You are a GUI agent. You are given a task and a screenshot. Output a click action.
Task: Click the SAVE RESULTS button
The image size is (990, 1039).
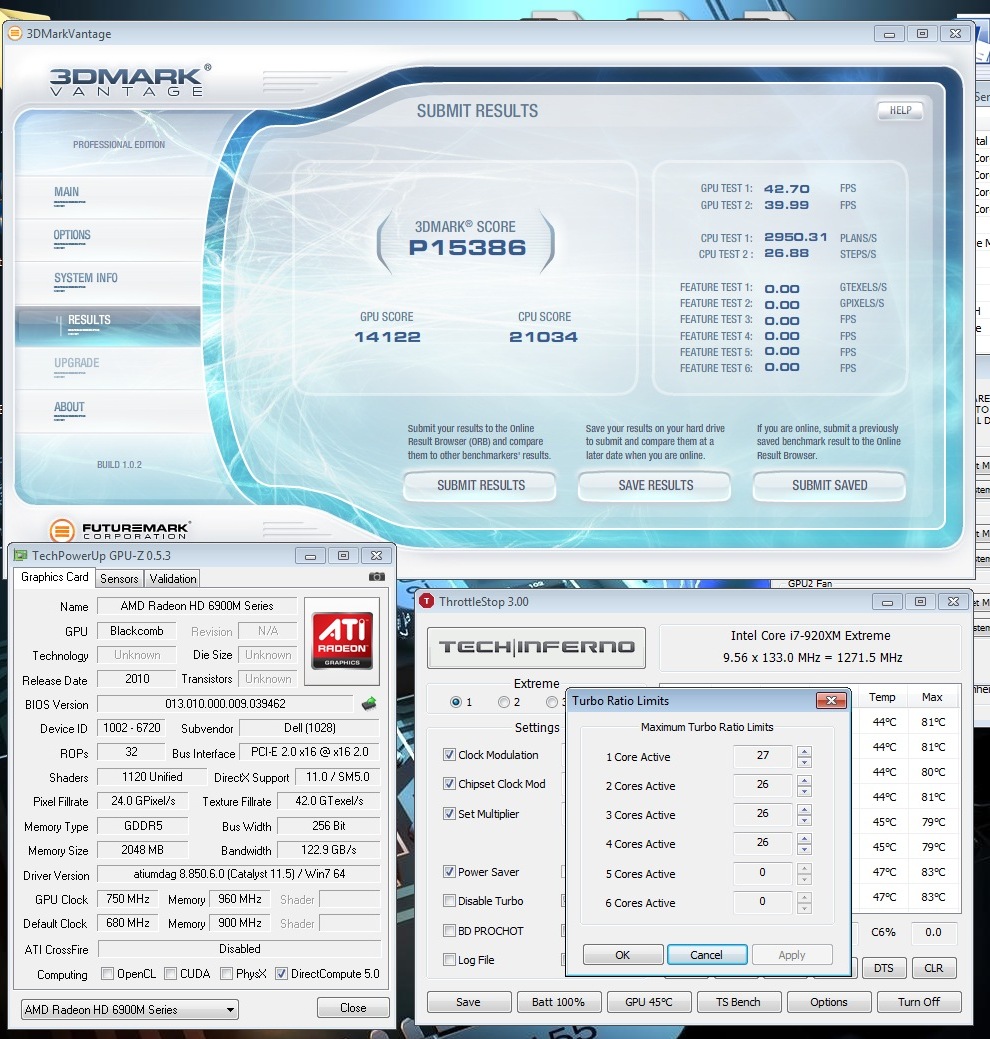(655, 486)
